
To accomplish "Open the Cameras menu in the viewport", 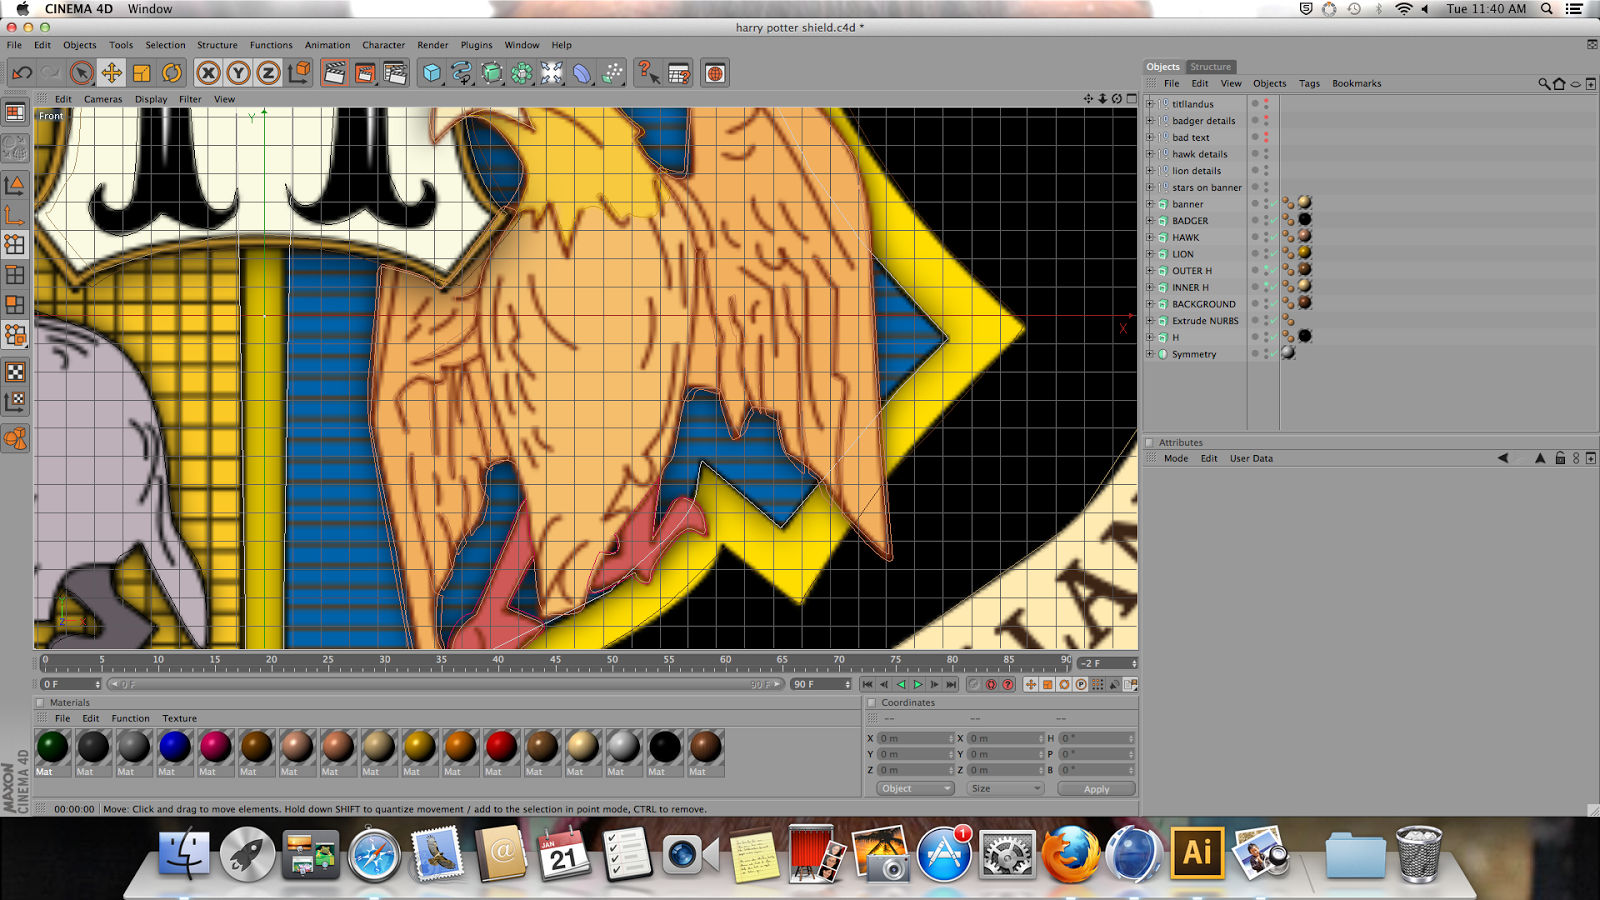I will tap(103, 99).
